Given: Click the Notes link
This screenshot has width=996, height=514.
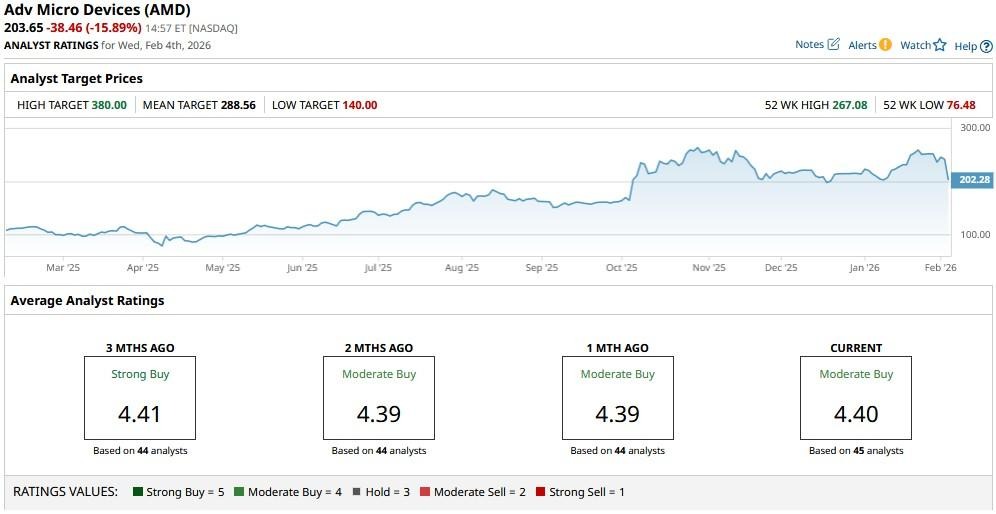Looking at the screenshot, I should (x=809, y=44).
